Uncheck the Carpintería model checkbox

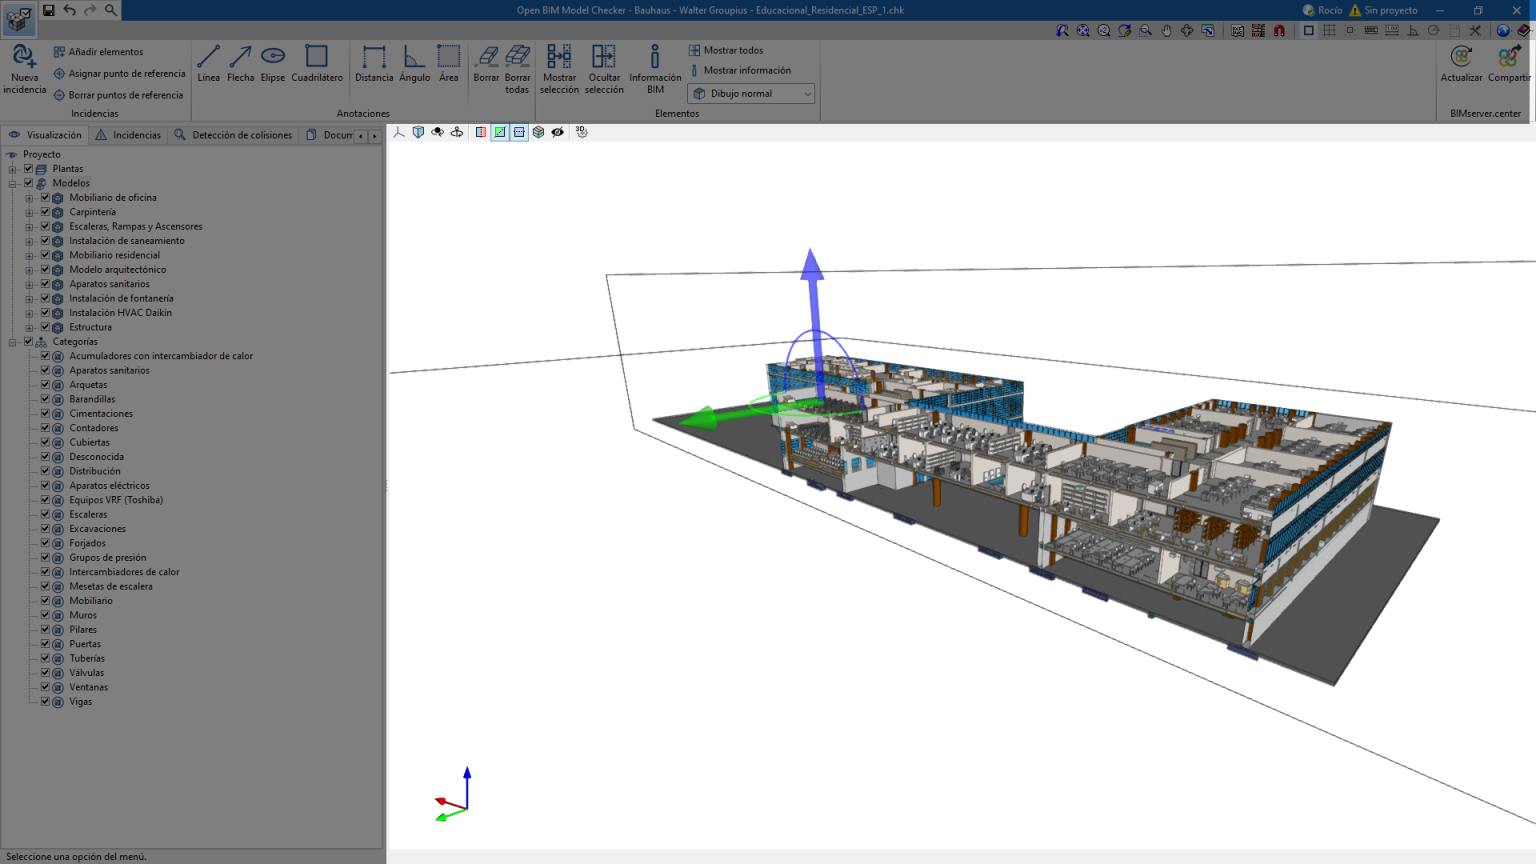[x=45, y=212]
